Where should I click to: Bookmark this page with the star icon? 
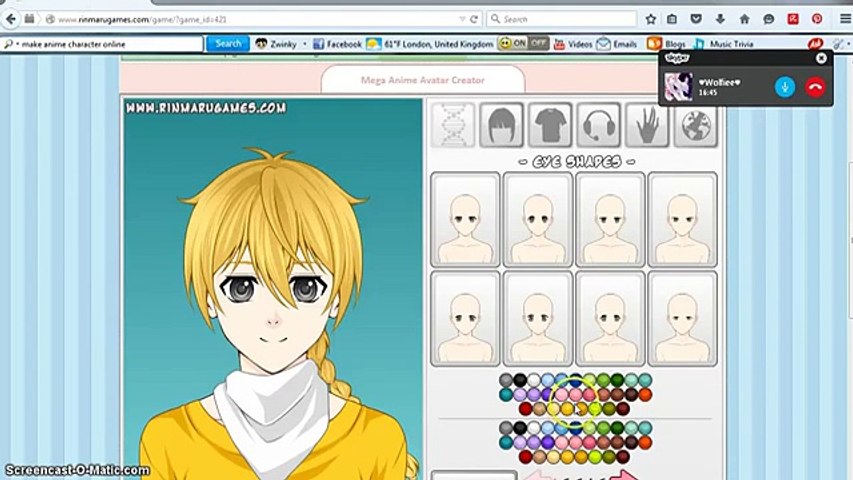651,19
